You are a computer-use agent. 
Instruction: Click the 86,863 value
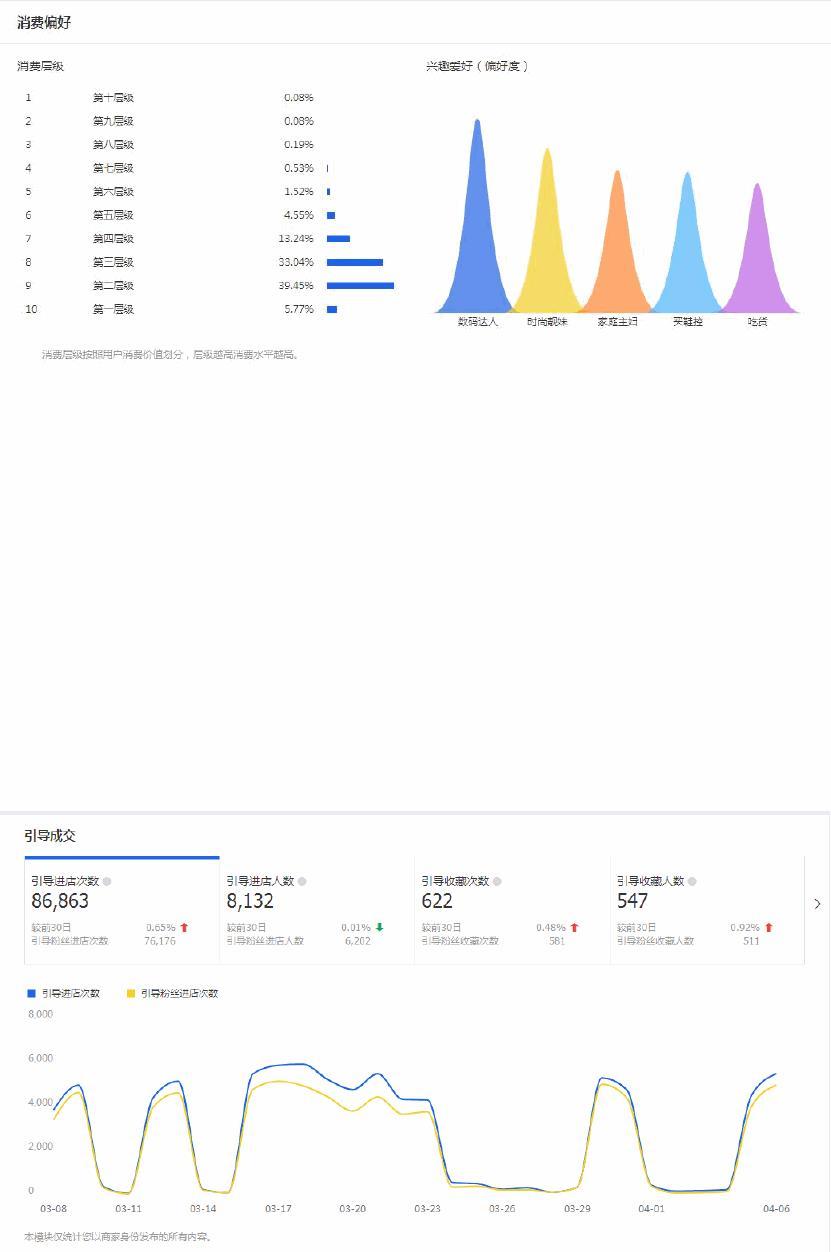click(x=60, y=901)
